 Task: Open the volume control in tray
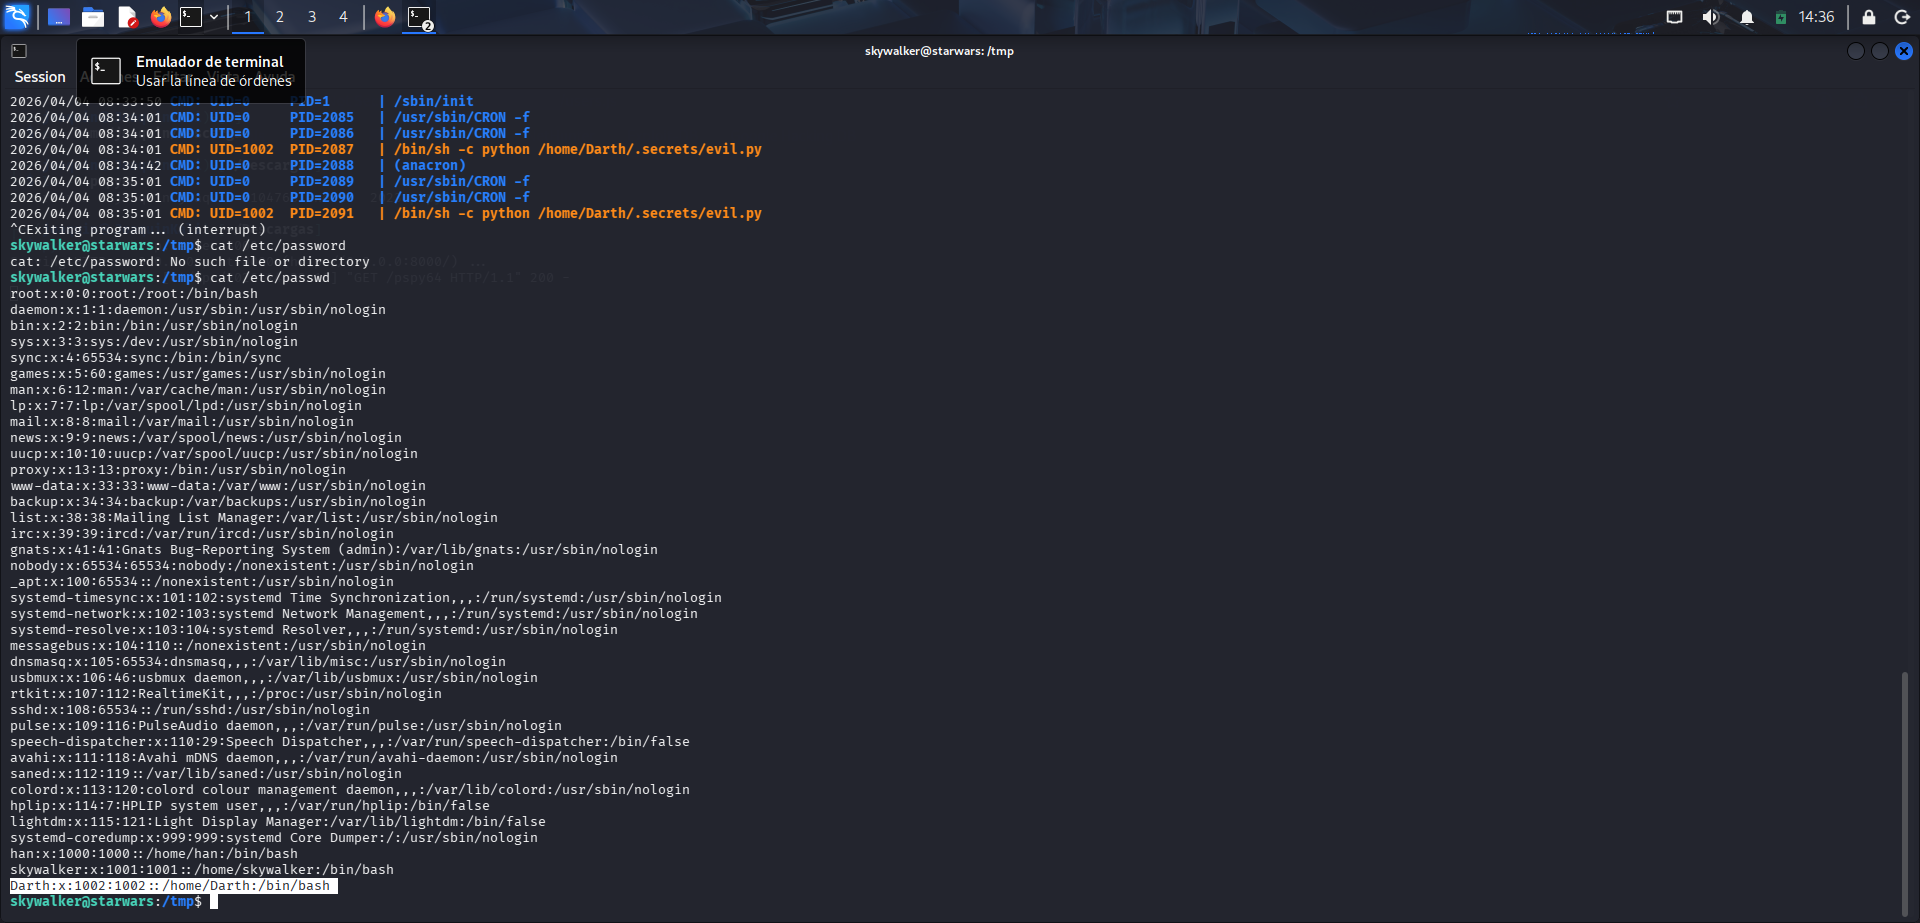(x=1710, y=17)
